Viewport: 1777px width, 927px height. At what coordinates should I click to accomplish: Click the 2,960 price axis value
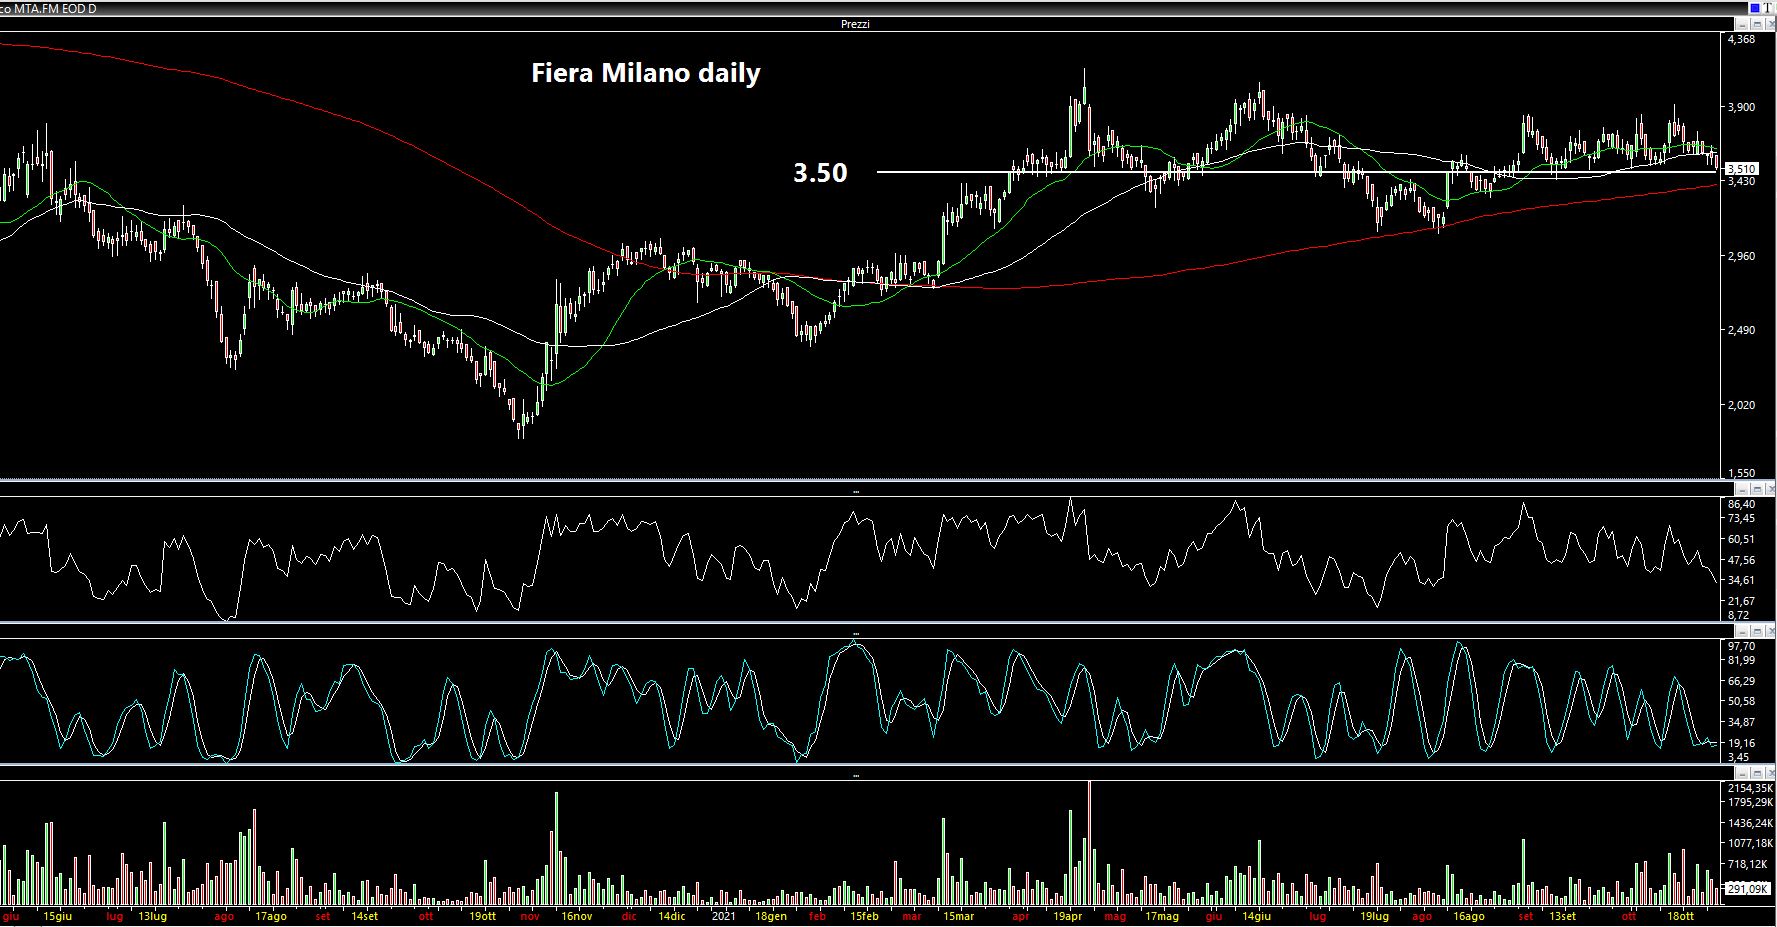click(1741, 256)
